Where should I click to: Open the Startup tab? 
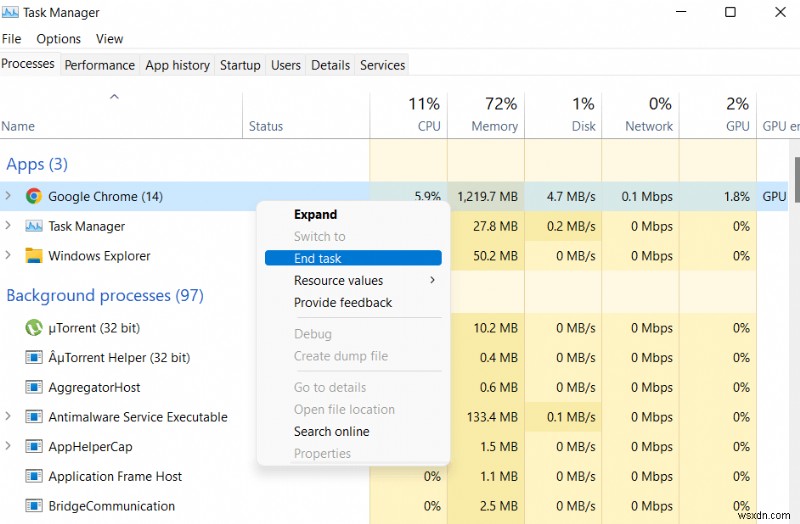click(x=240, y=65)
